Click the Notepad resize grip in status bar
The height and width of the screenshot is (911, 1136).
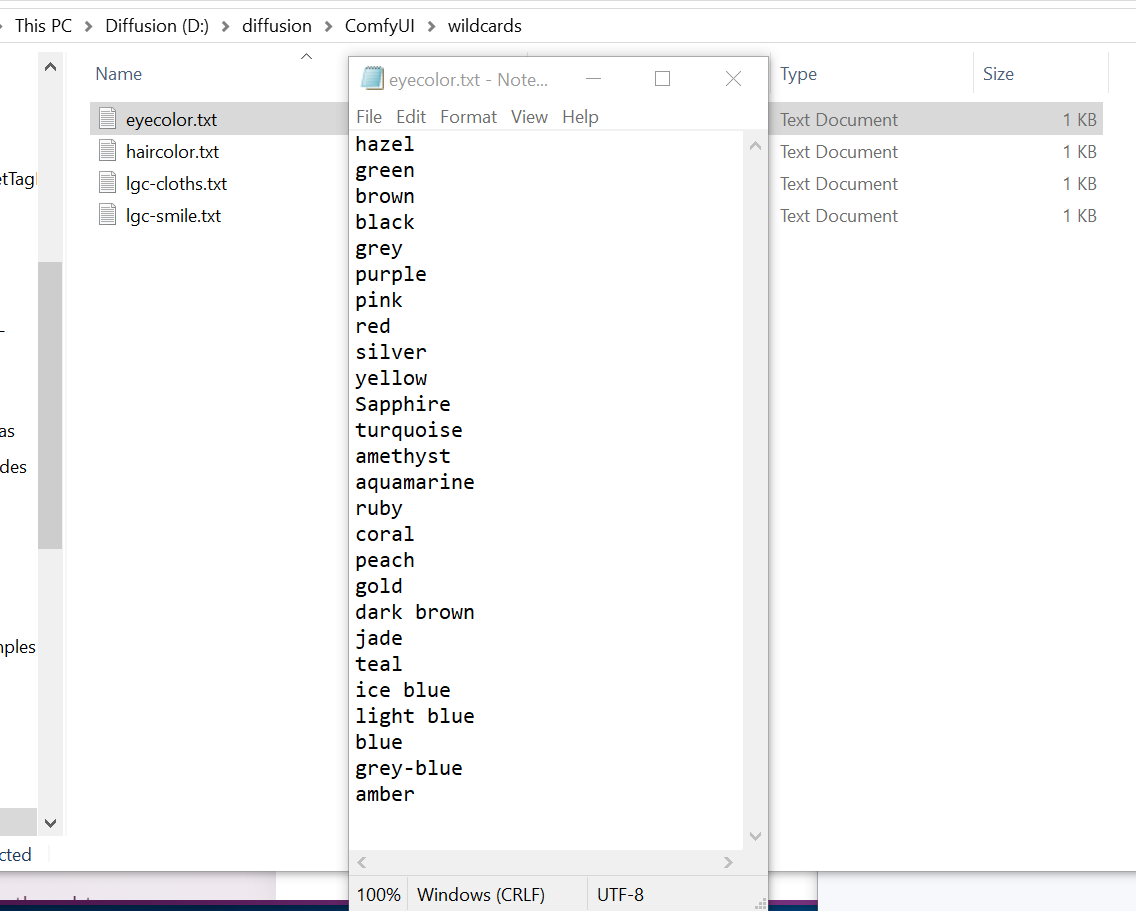761,904
